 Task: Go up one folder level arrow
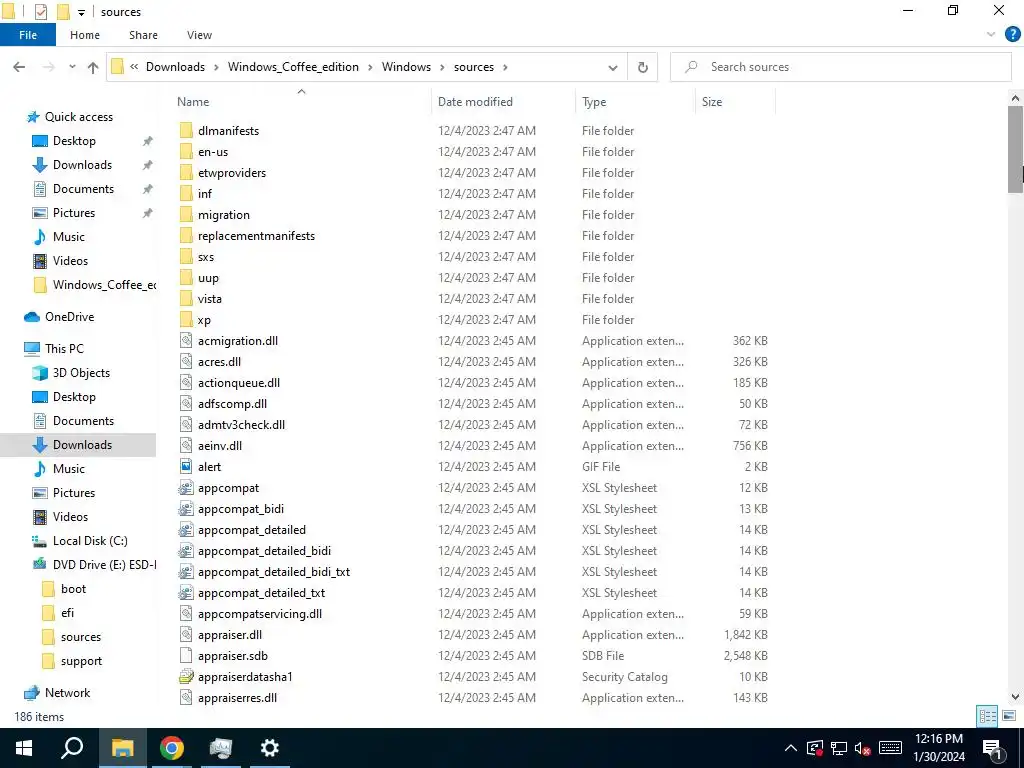click(x=93, y=67)
